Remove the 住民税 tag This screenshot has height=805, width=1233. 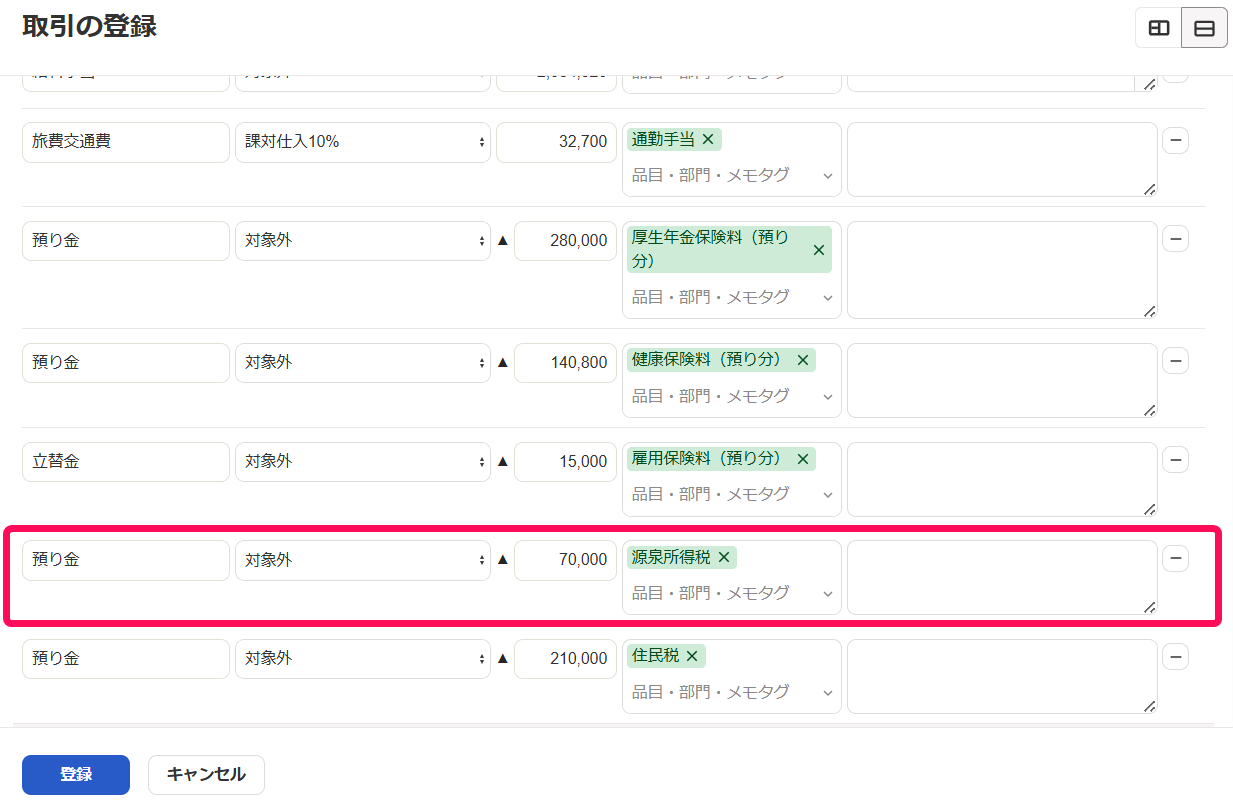pos(691,656)
